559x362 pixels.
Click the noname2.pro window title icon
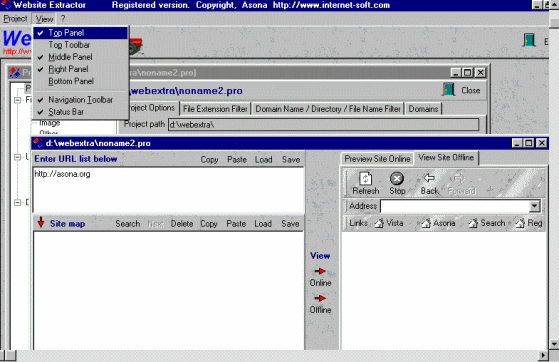click(x=38, y=143)
